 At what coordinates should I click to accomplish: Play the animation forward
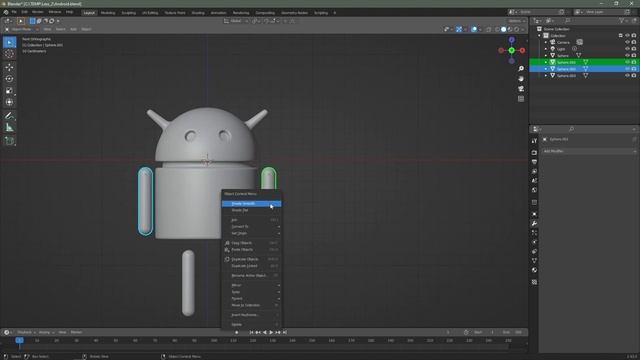tap(271, 332)
